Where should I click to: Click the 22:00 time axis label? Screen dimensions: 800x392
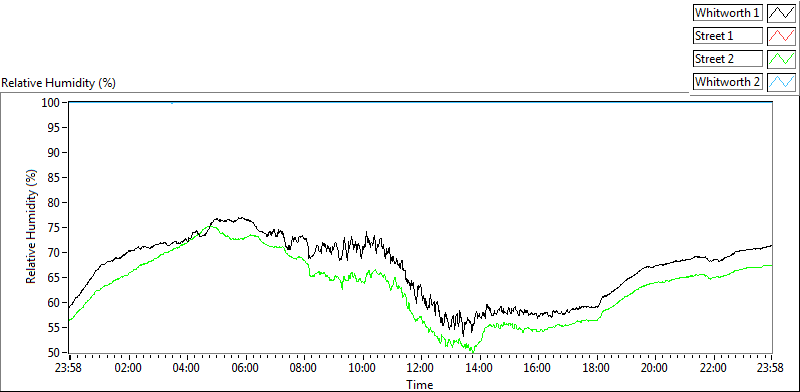click(x=714, y=368)
